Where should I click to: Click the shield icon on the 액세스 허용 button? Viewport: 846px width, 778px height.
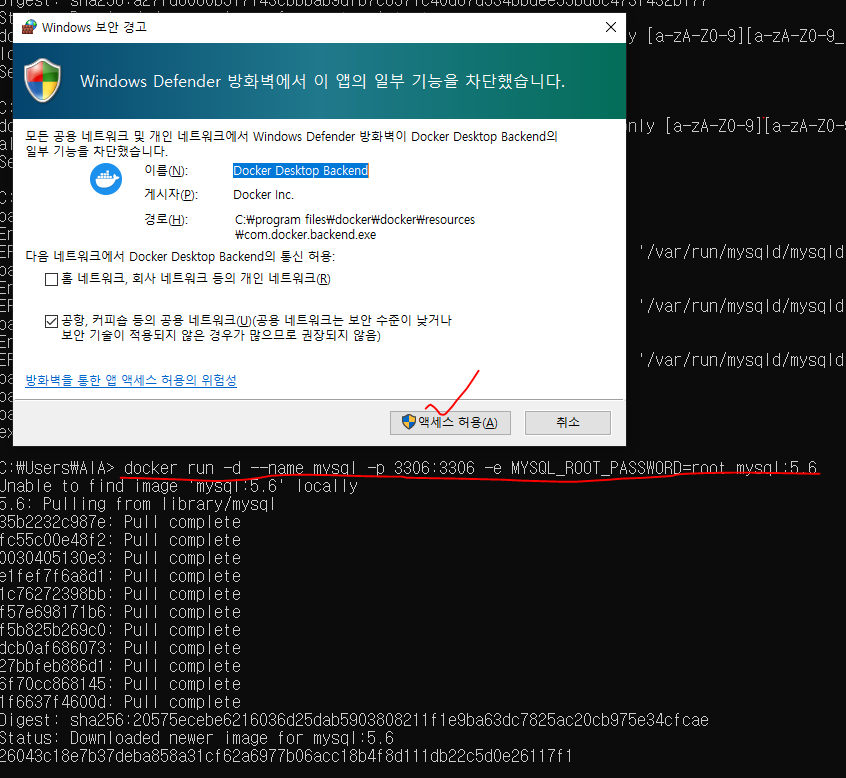tap(408, 422)
